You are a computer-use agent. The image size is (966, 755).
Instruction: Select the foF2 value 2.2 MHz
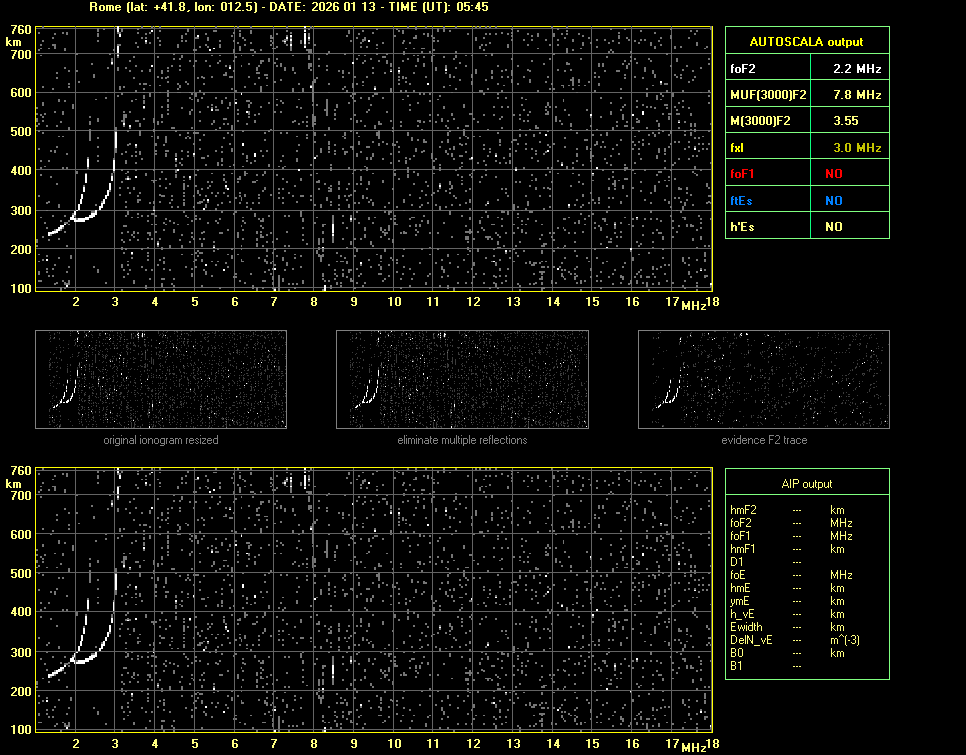(856, 68)
